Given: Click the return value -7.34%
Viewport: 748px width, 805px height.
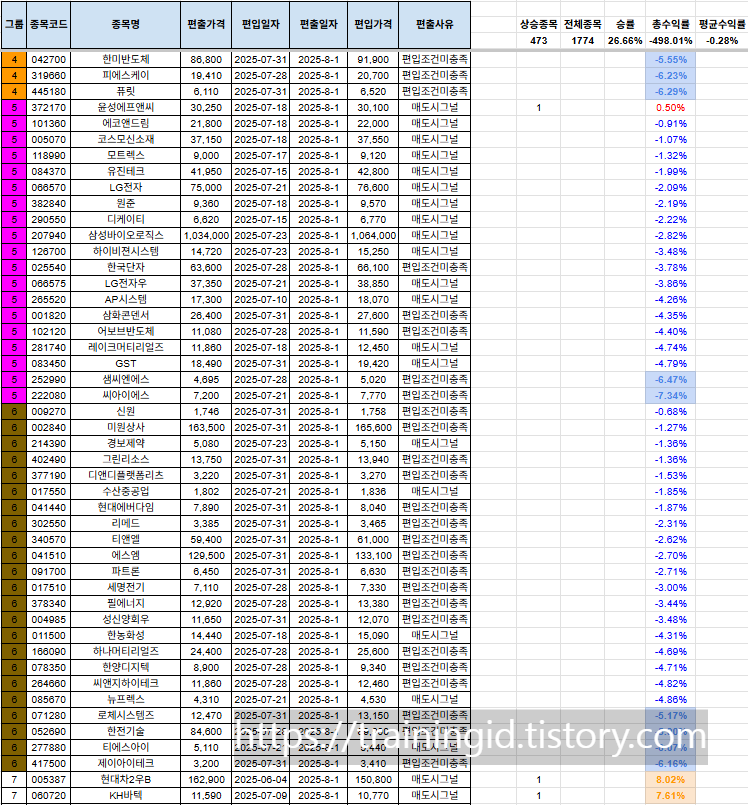Looking at the screenshot, I should point(670,396).
